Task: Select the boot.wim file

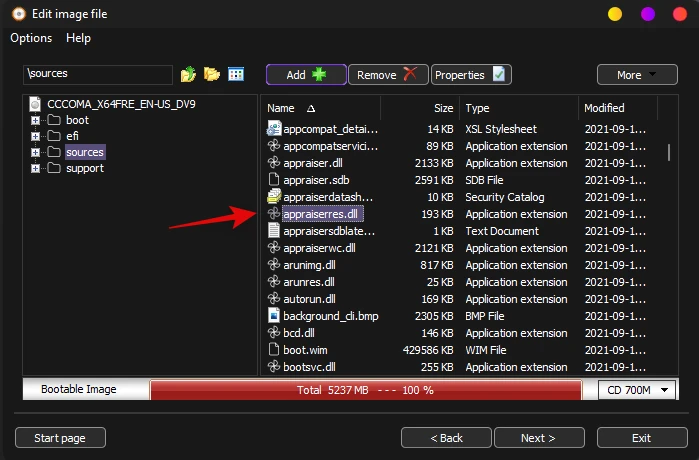Action: pos(304,350)
